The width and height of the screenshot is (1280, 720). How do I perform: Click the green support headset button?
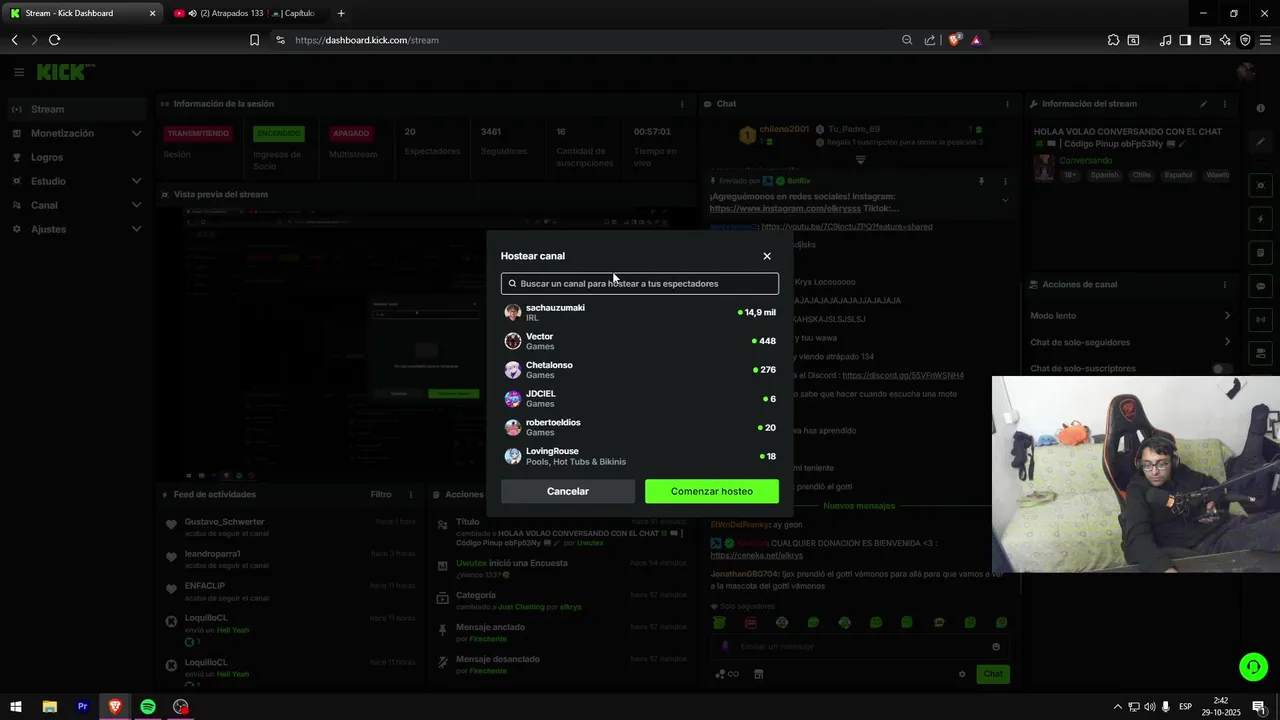tap(1253, 666)
